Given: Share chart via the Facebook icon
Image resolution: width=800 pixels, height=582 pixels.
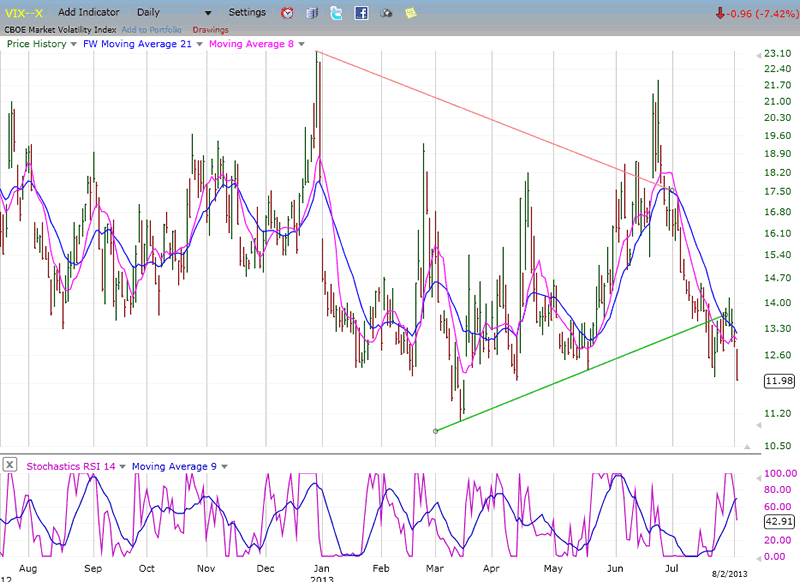Looking at the screenshot, I should (x=360, y=13).
